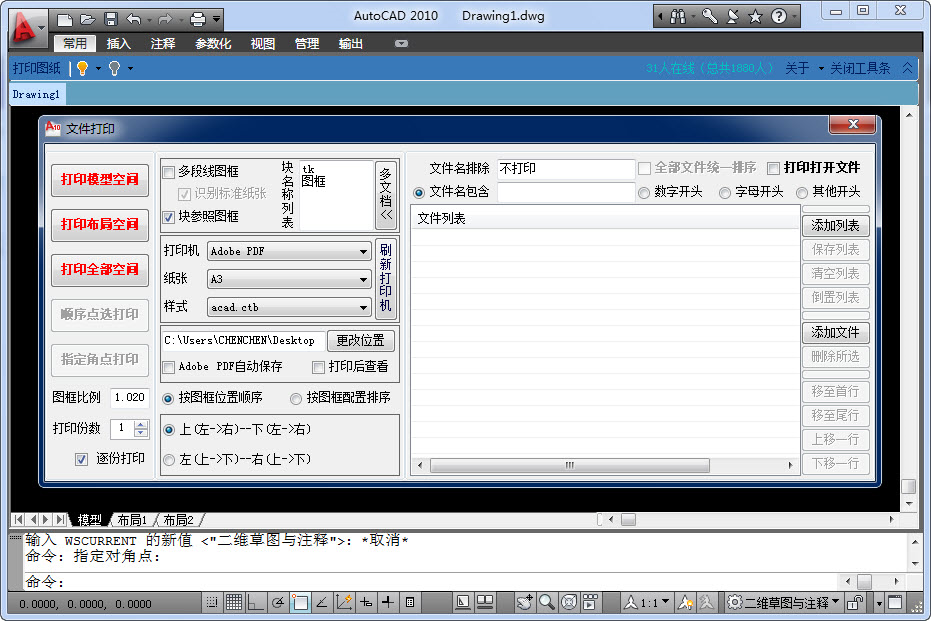931x621 pixels.
Task: Click the key subscription icon
Action: click(x=709, y=16)
